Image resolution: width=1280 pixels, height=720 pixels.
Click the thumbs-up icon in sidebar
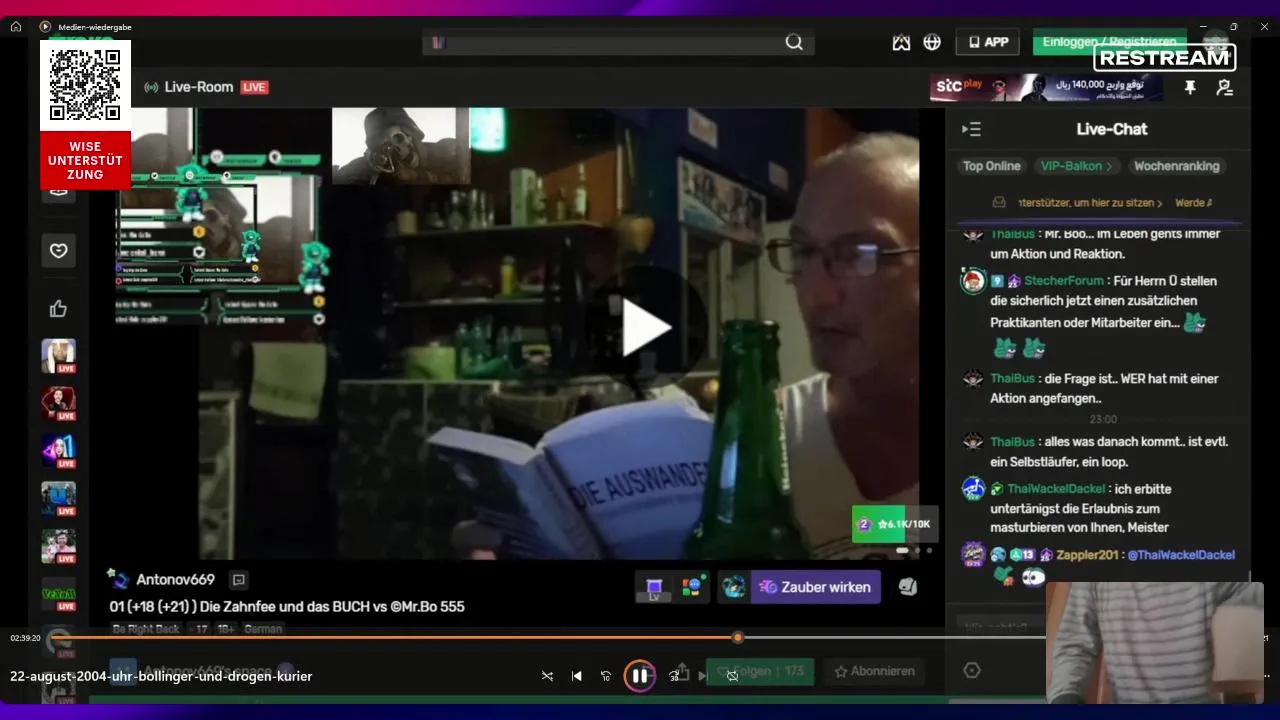(58, 309)
